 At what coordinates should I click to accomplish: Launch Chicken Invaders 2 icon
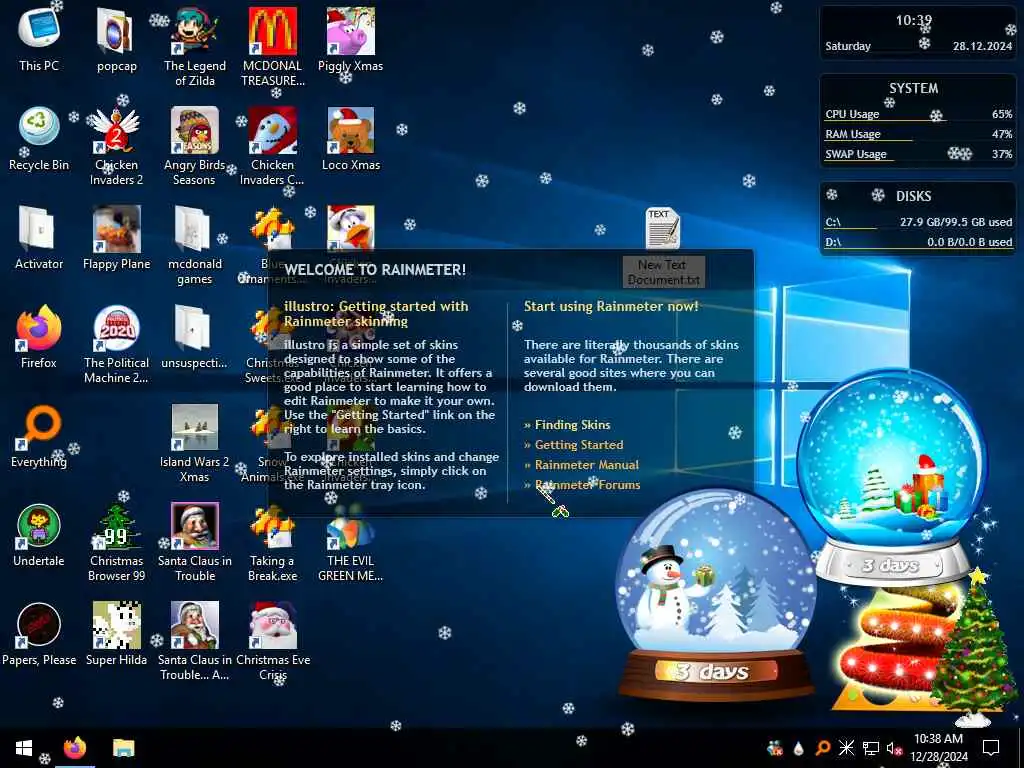pos(116,145)
